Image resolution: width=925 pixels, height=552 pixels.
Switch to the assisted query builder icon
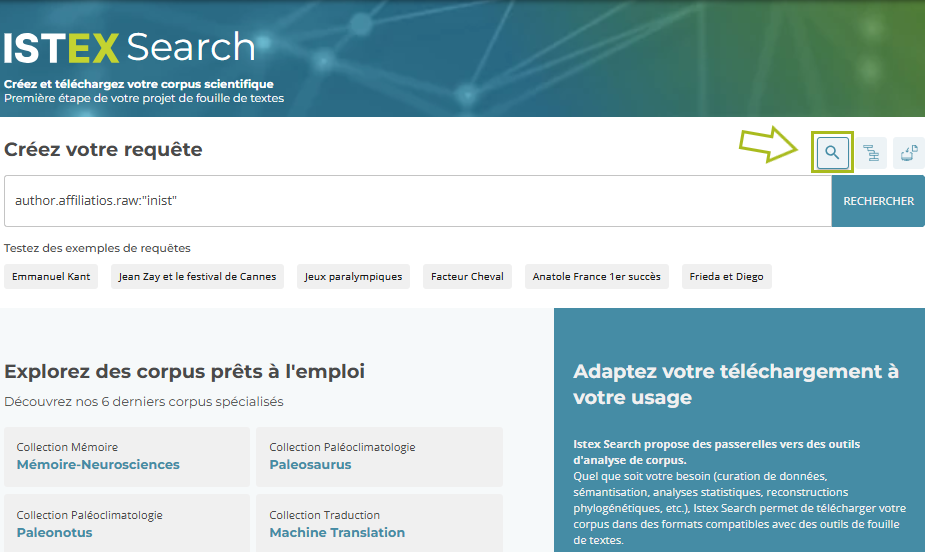(871, 153)
